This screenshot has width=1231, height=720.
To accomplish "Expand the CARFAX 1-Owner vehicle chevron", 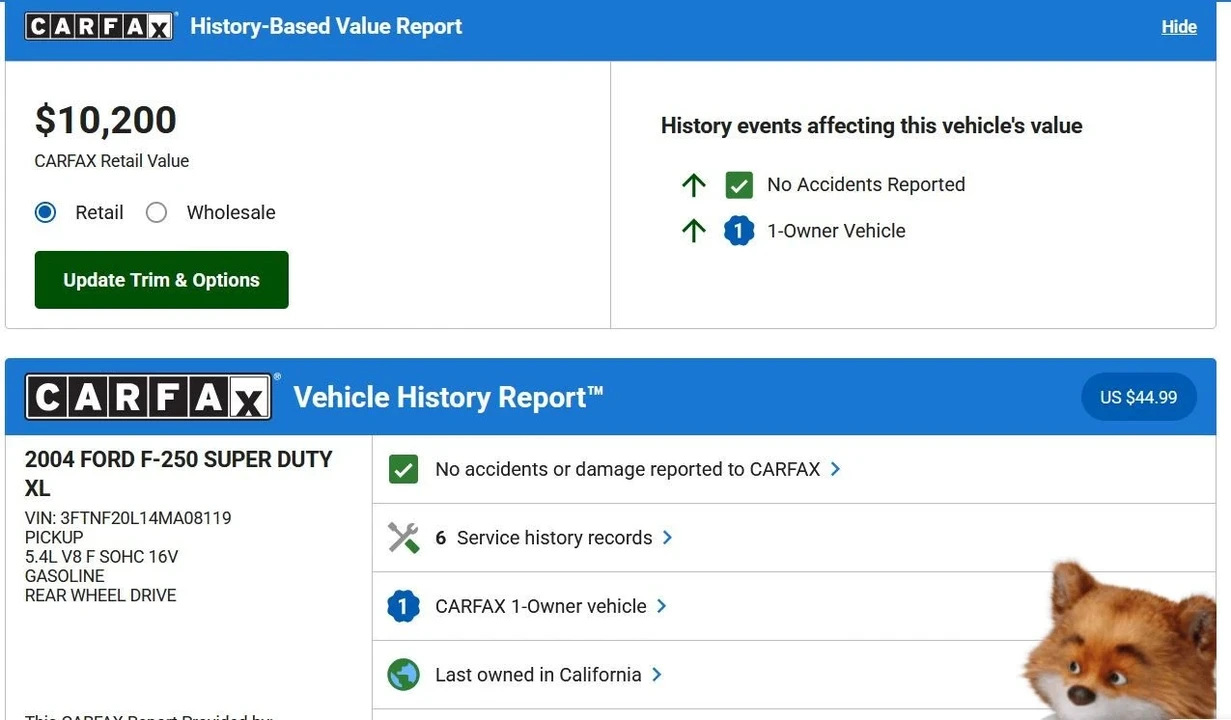I will [x=661, y=606].
